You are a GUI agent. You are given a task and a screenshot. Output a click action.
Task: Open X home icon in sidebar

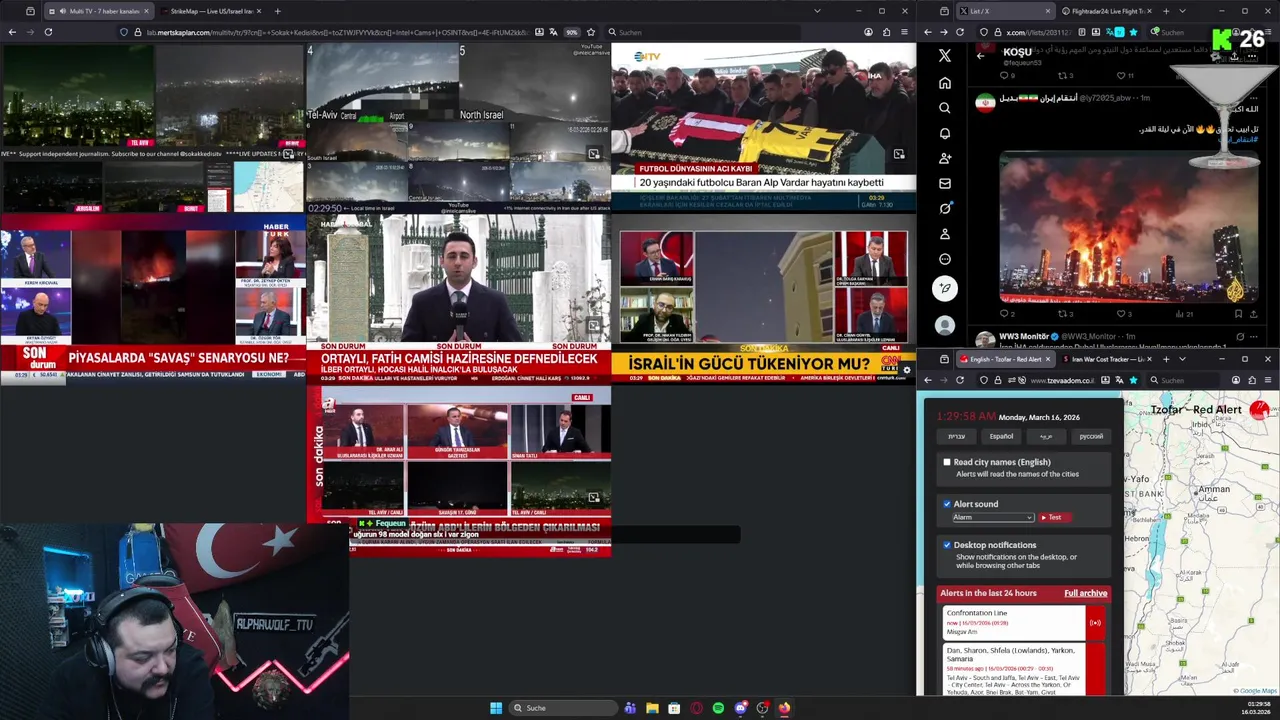tap(945, 83)
